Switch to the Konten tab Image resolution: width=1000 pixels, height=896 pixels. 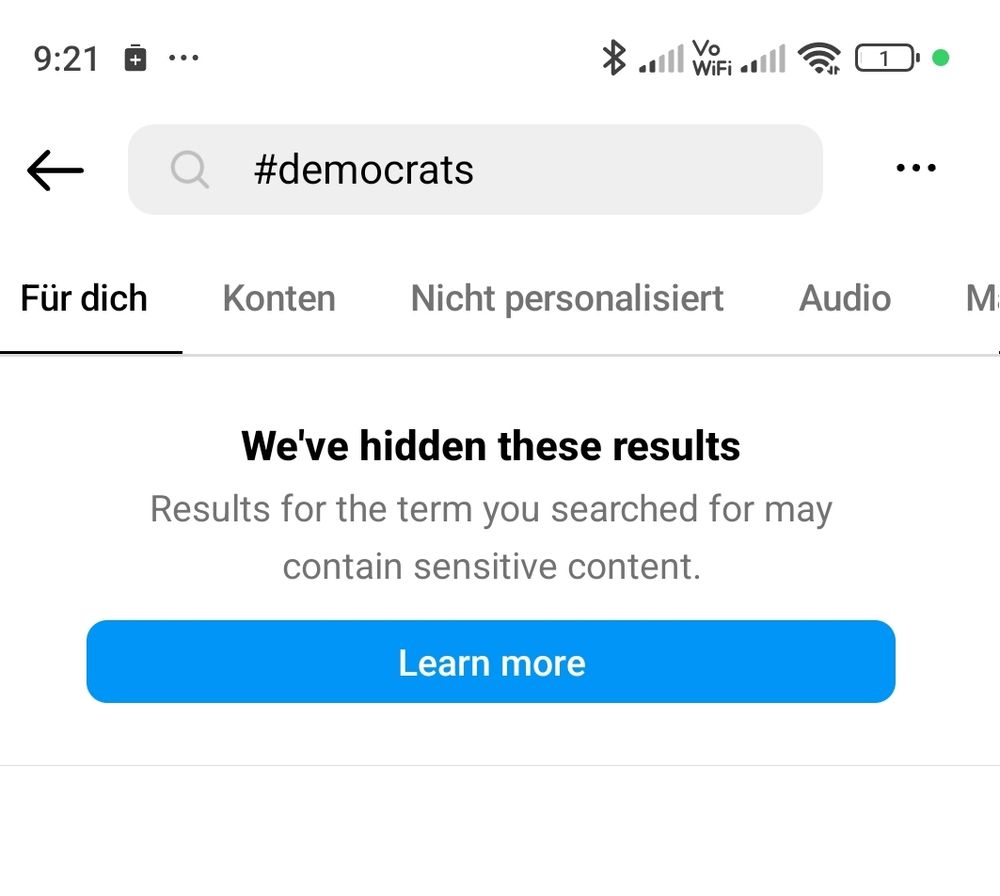tap(279, 298)
